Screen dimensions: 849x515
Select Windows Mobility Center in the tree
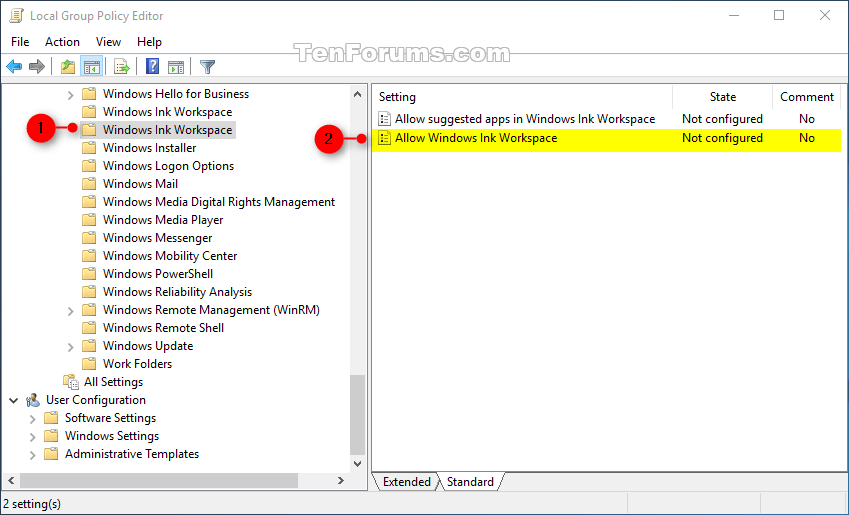click(170, 256)
